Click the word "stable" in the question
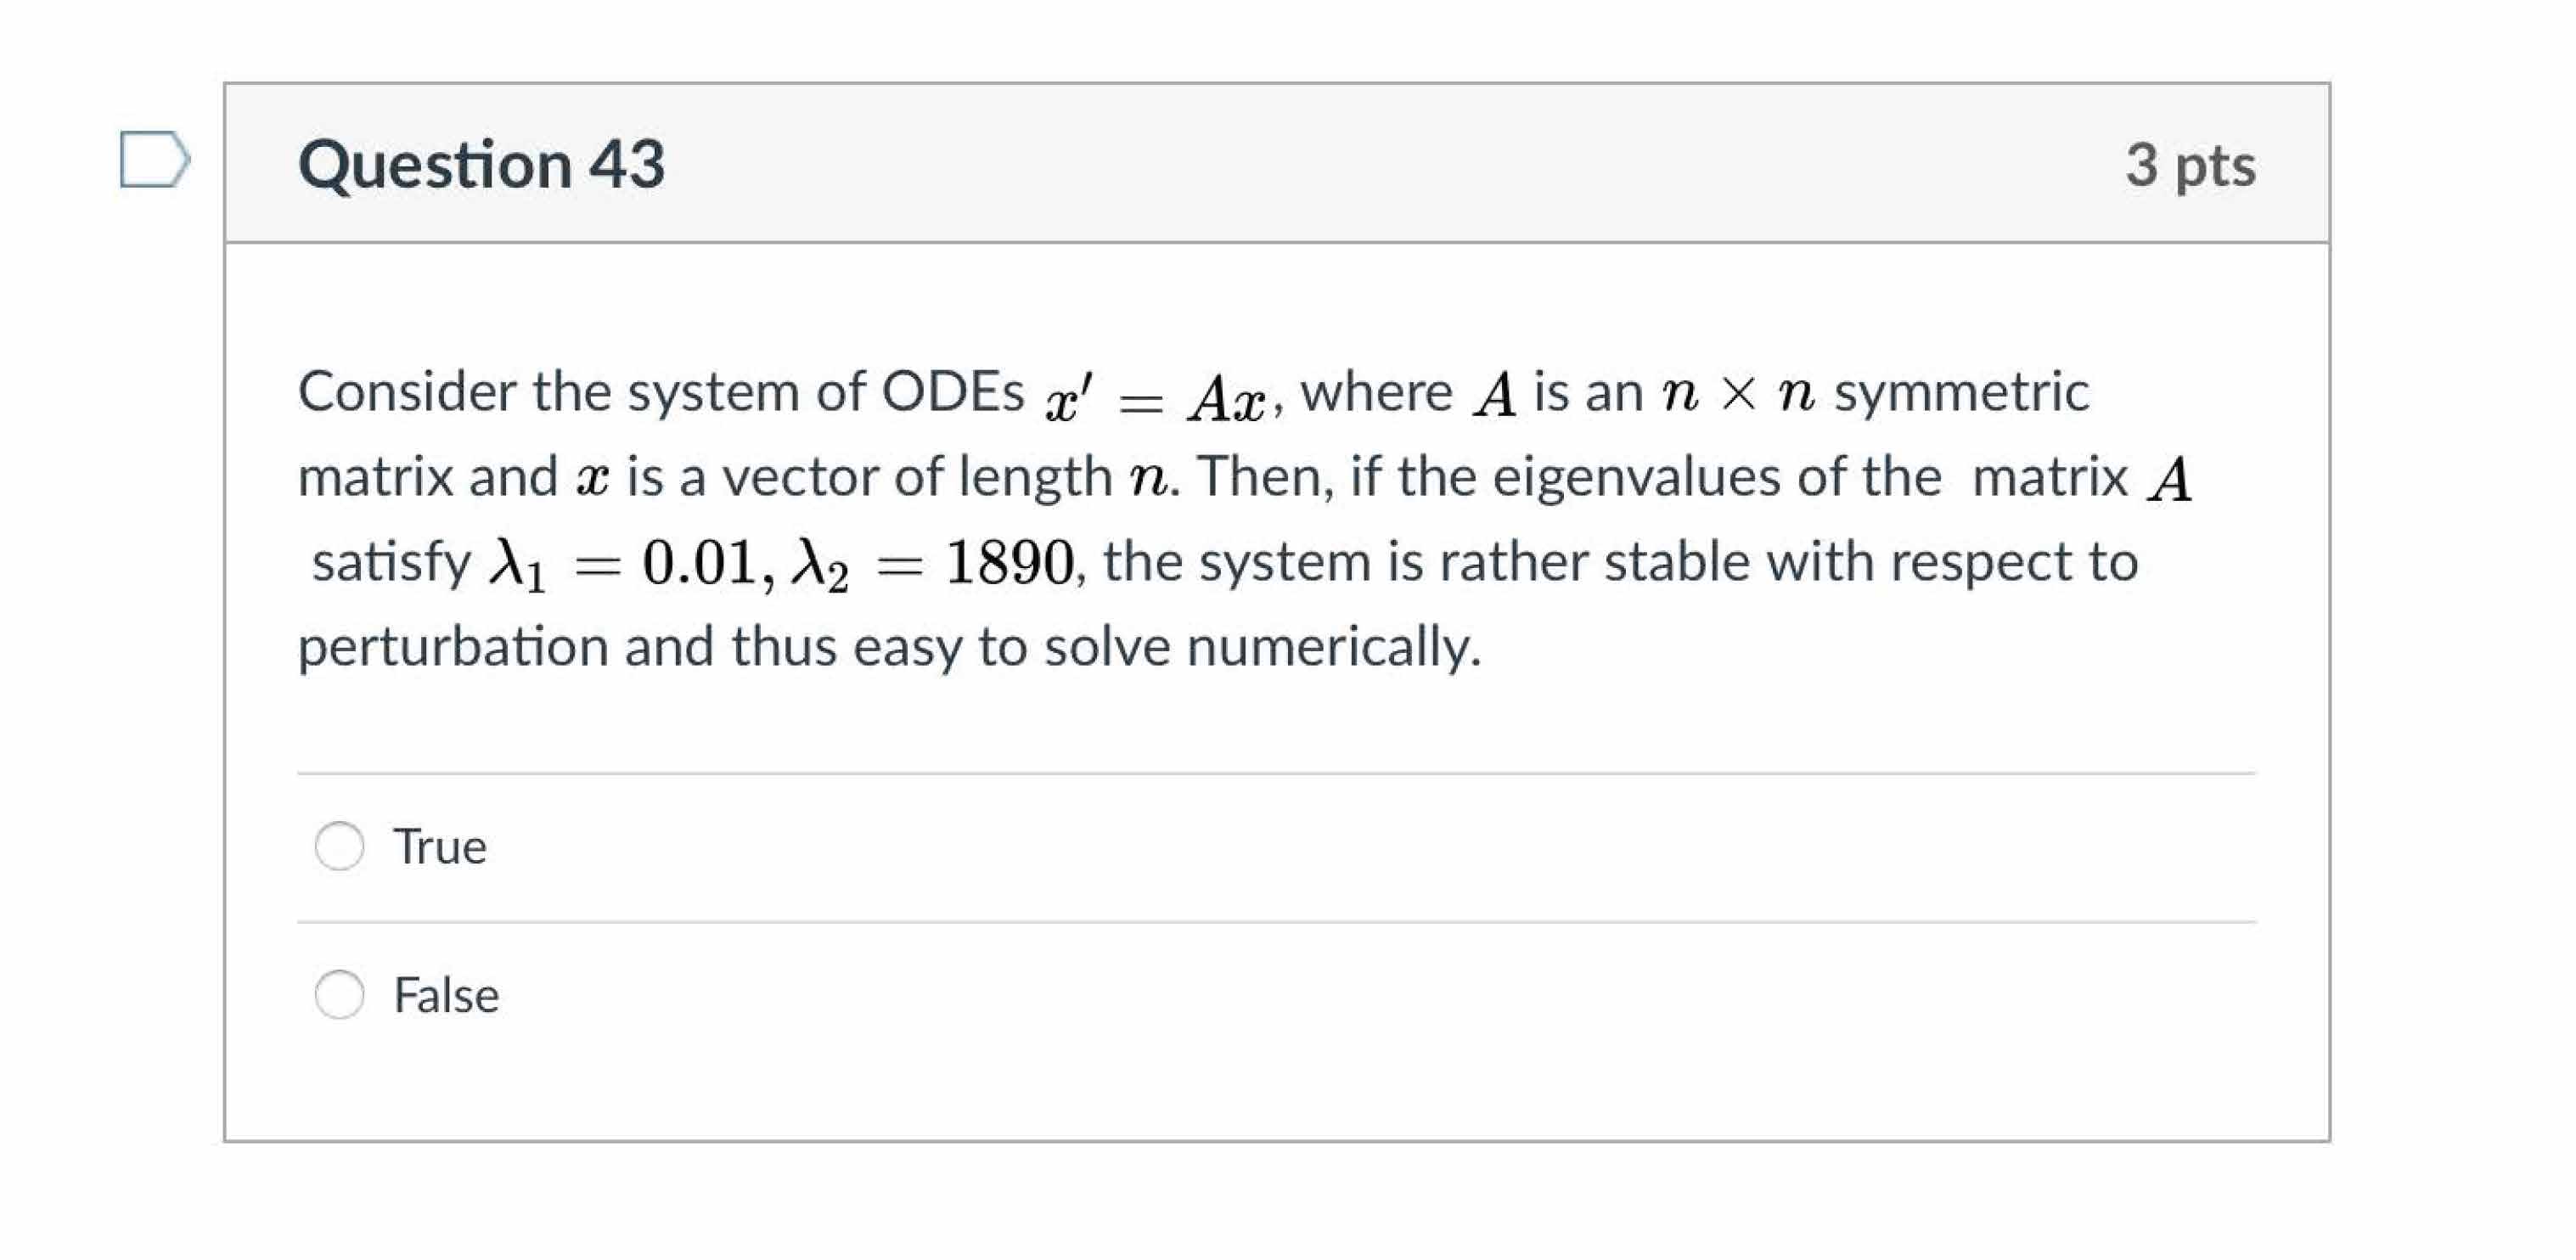 click(1677, 561)
